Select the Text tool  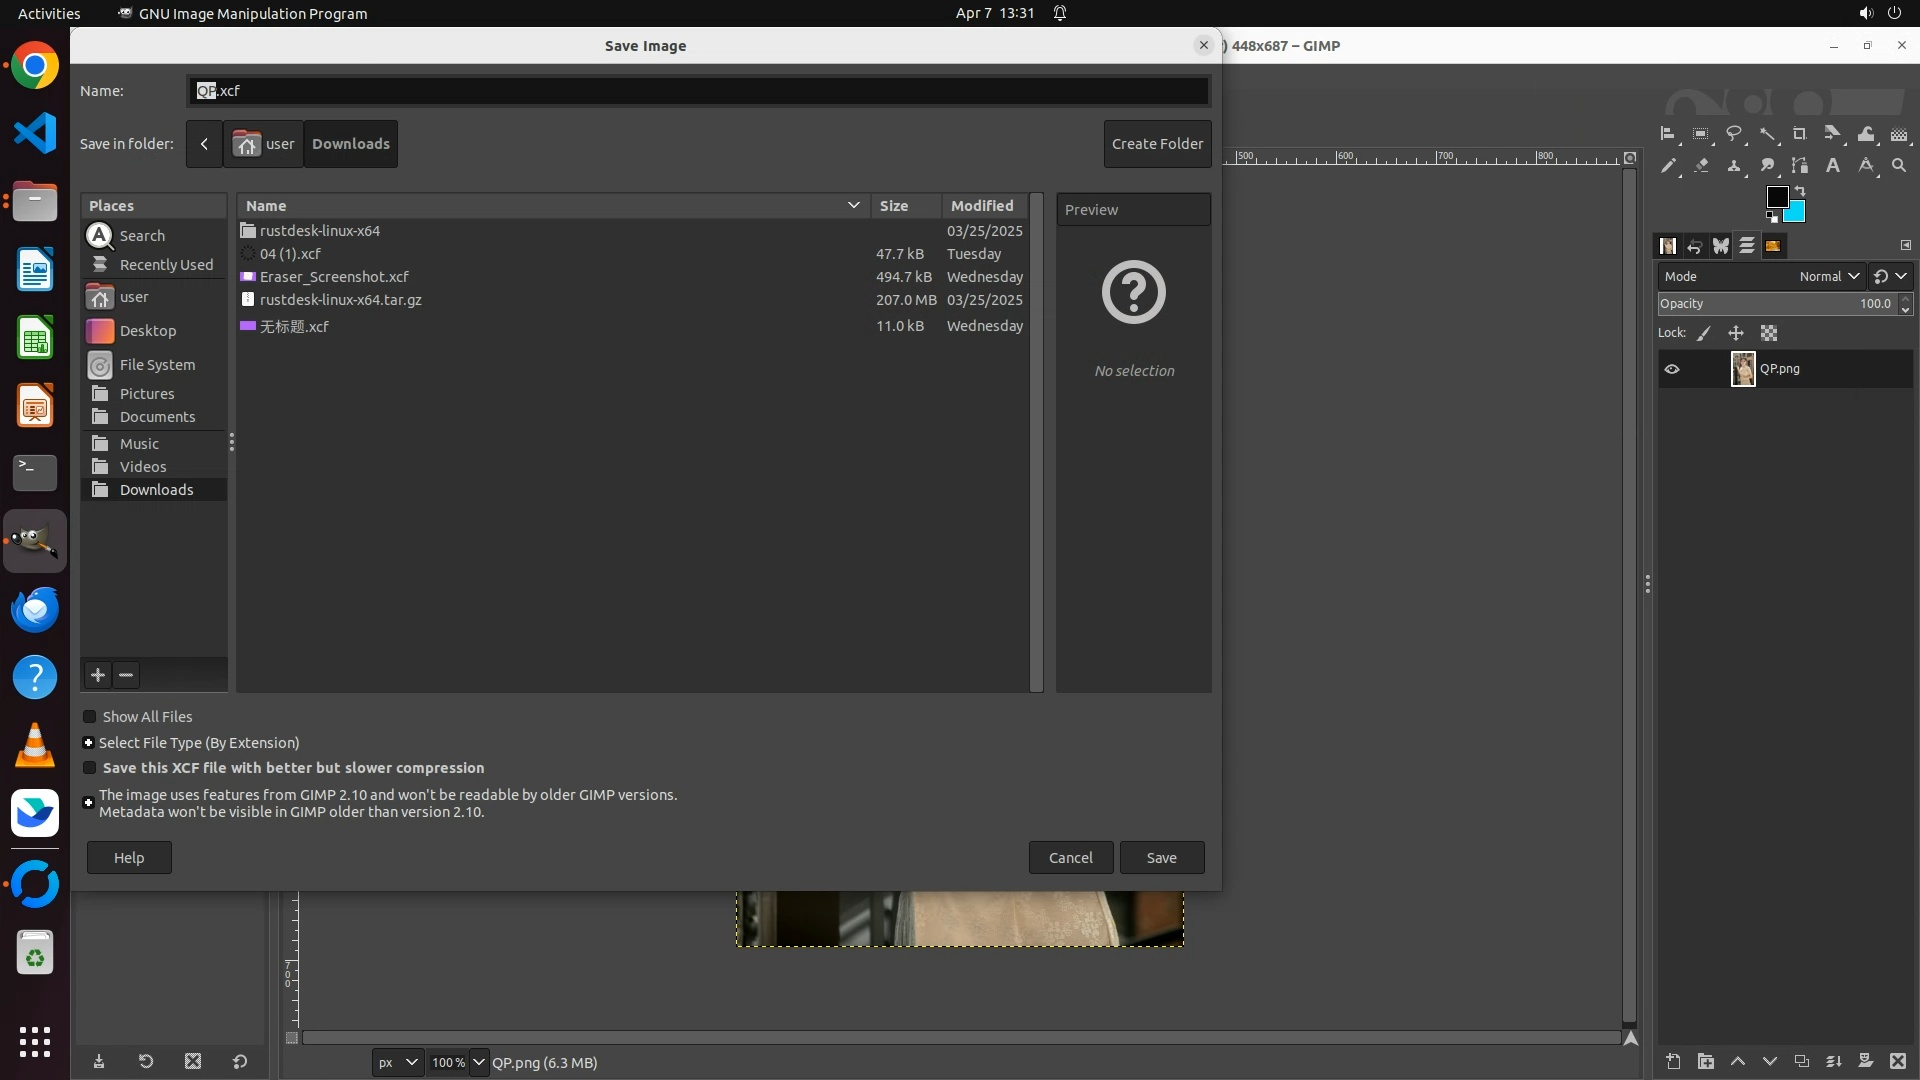pyautogui.click(x=1833, y=166)
